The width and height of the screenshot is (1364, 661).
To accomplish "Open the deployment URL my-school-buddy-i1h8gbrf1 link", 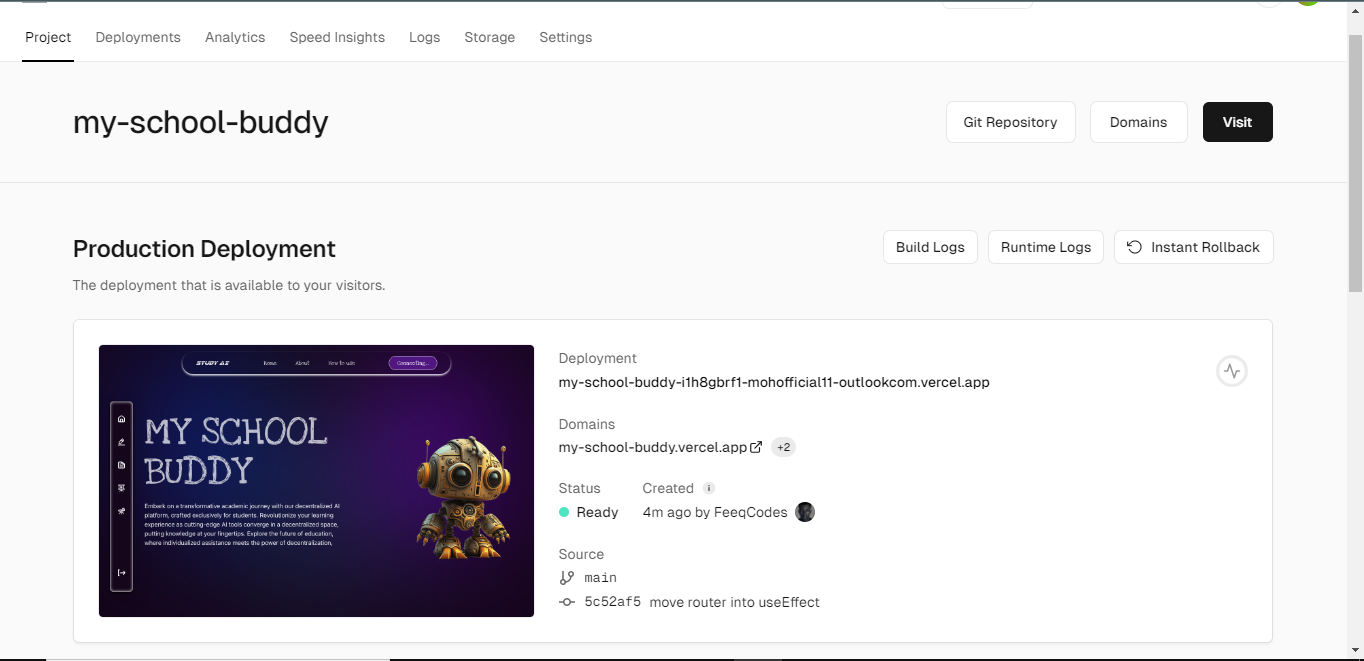I will point(774,382).
